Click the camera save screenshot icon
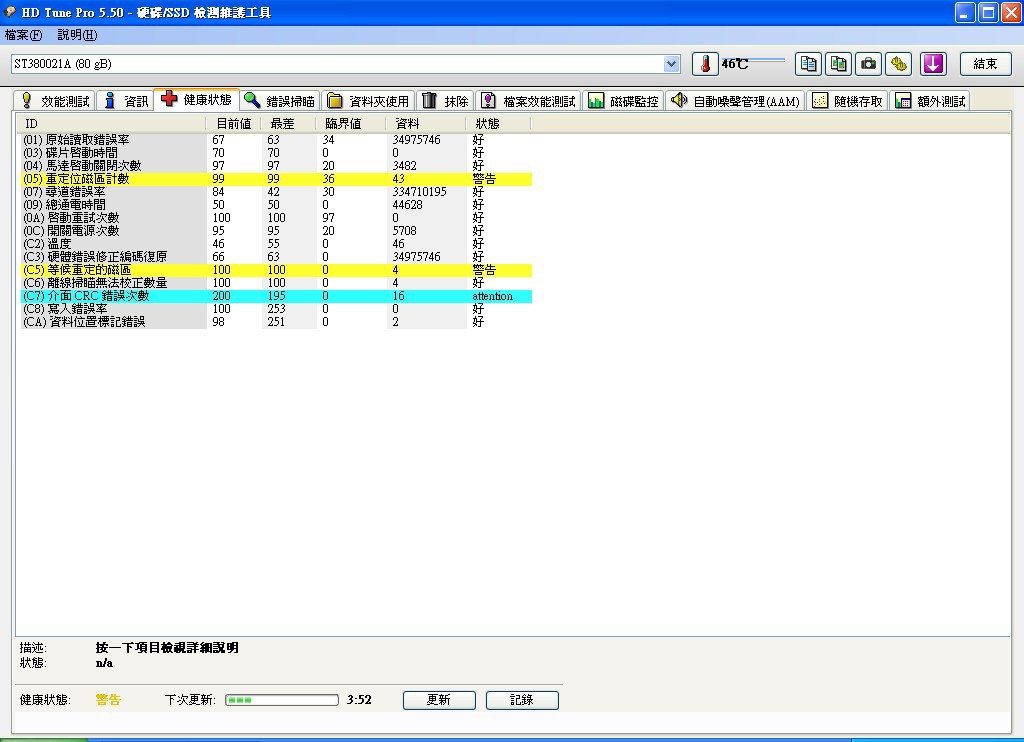The height and width of the screenshot is (742, 1024). pyautogui.click(x=869, y=64)
